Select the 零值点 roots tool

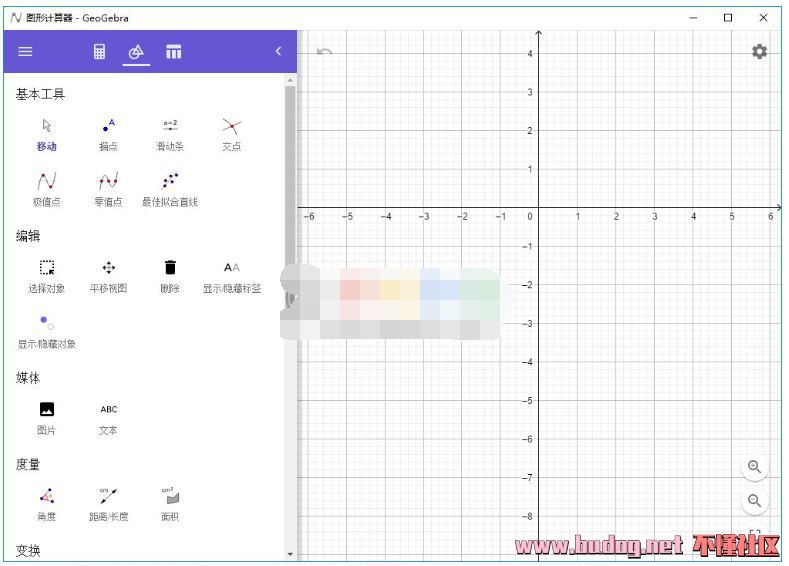[108, 189]
